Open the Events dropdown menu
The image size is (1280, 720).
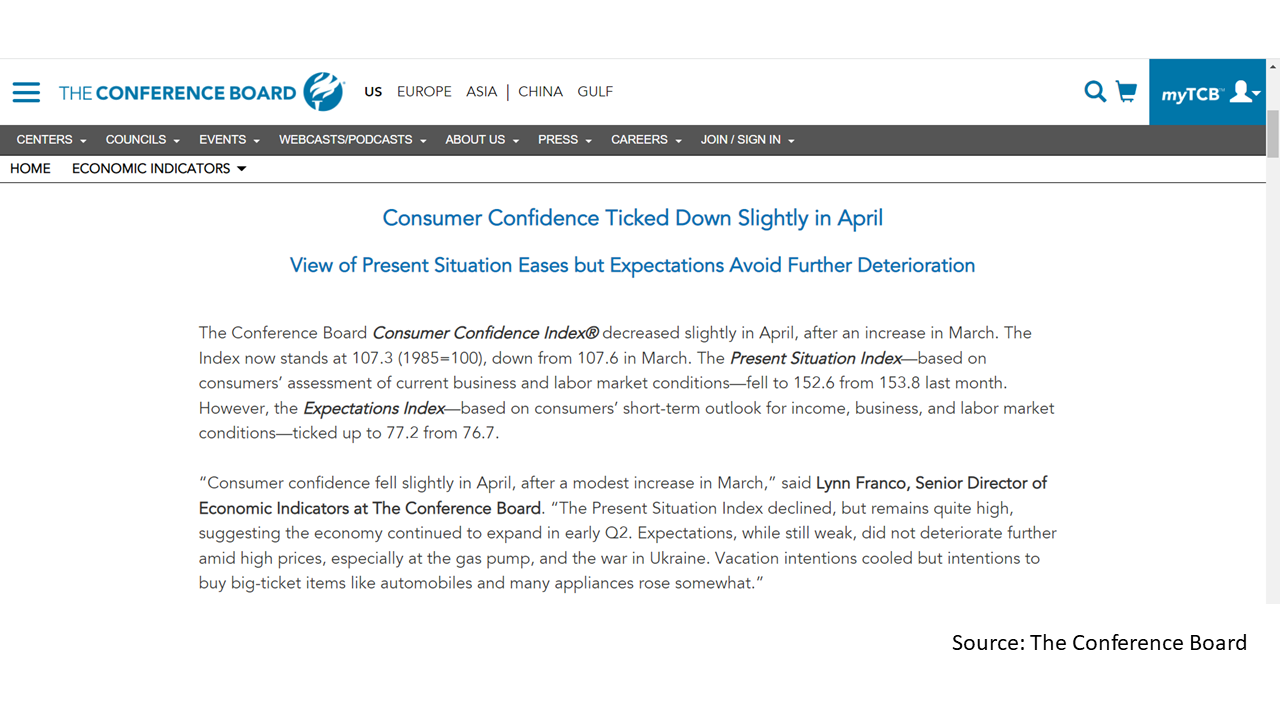tap(229, 140)
